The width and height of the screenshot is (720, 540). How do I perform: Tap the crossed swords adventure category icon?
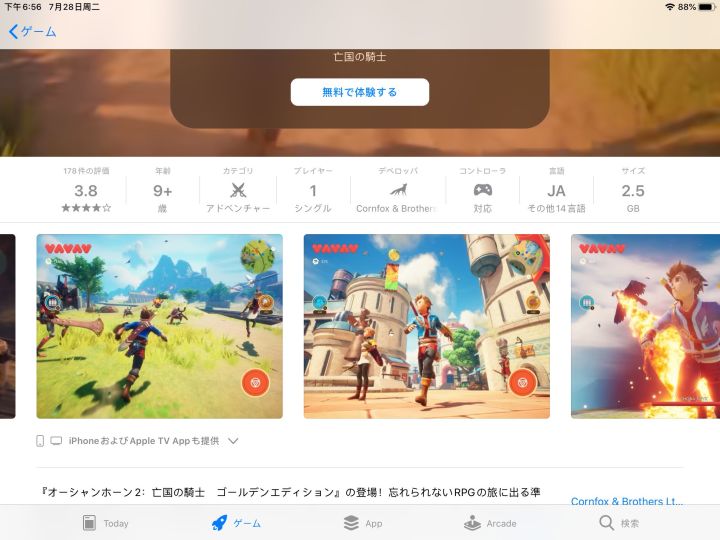click(238, 190)
